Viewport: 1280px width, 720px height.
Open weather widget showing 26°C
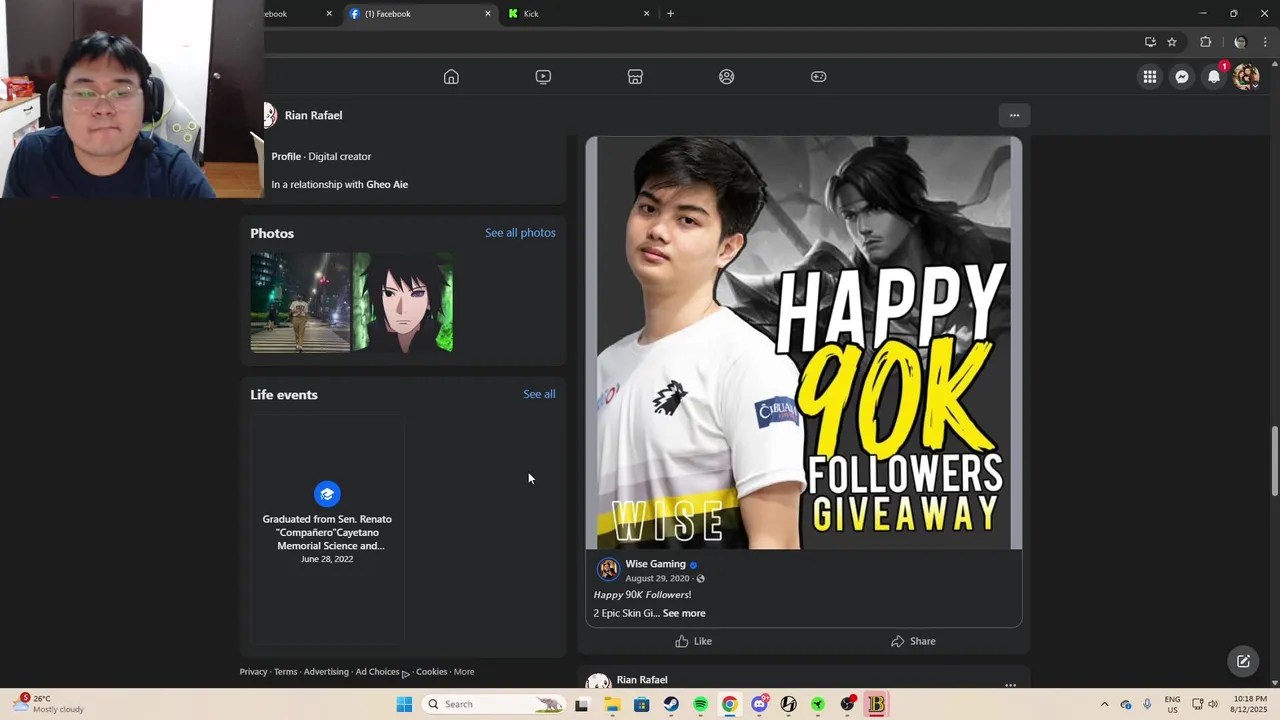click(x=48, y=704)
